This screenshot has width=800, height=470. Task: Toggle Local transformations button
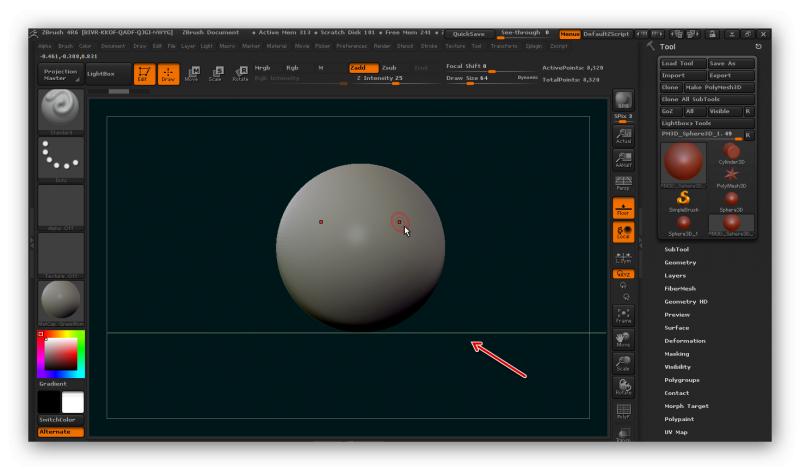[623, 232]
